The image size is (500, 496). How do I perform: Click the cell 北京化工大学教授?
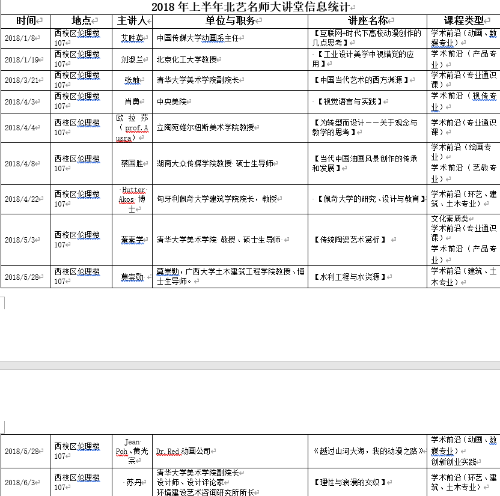[x=187, y=60]
